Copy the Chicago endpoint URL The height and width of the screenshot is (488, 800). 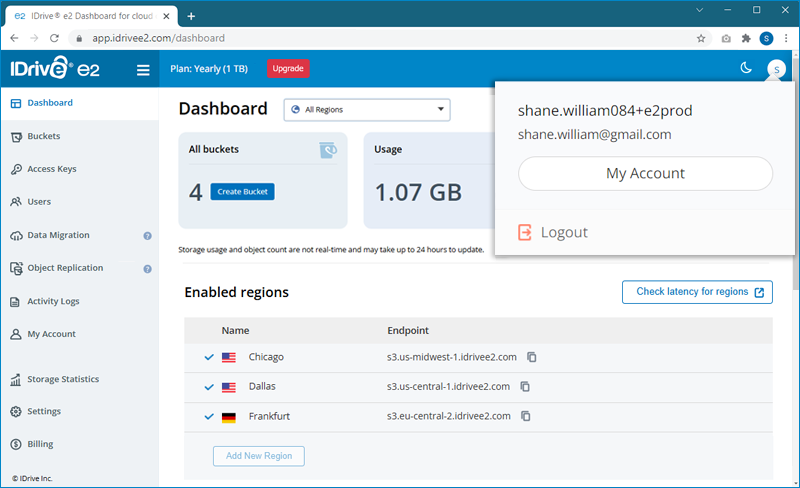coord(532,357)
